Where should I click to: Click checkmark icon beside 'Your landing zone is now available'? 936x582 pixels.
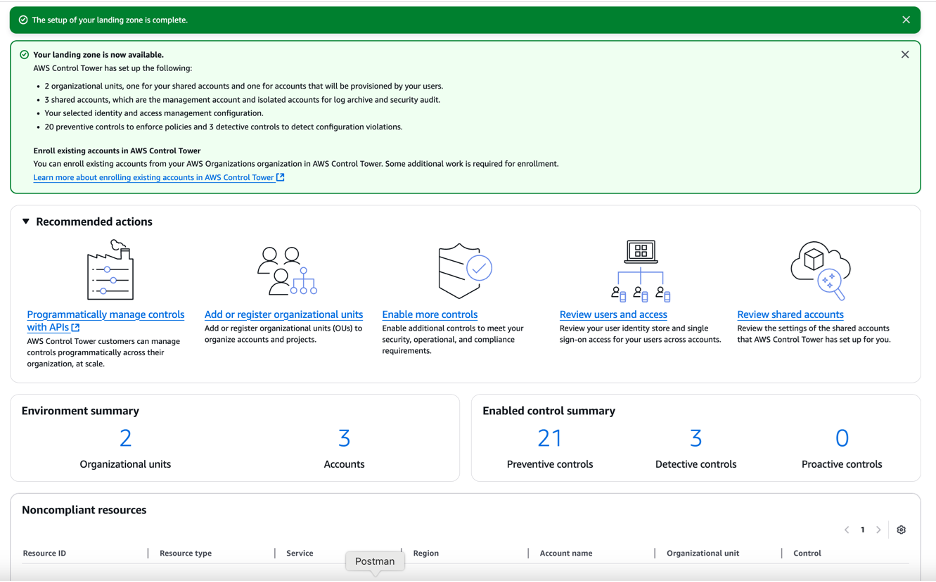[24, 54]
